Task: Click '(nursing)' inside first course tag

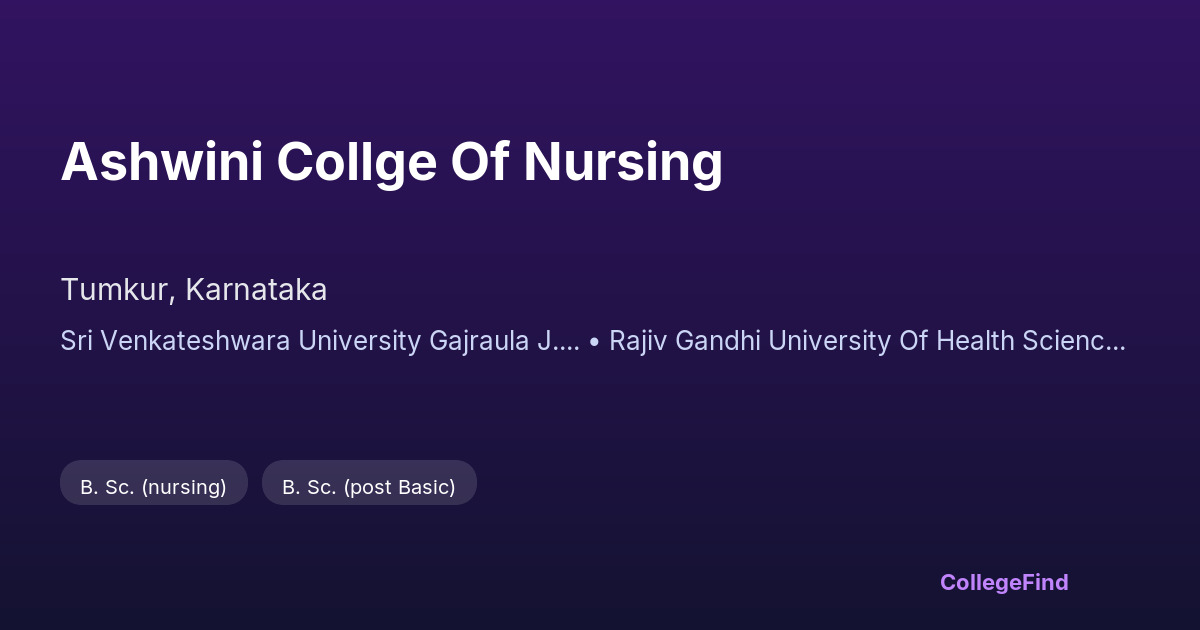Action: pos(184,487)
